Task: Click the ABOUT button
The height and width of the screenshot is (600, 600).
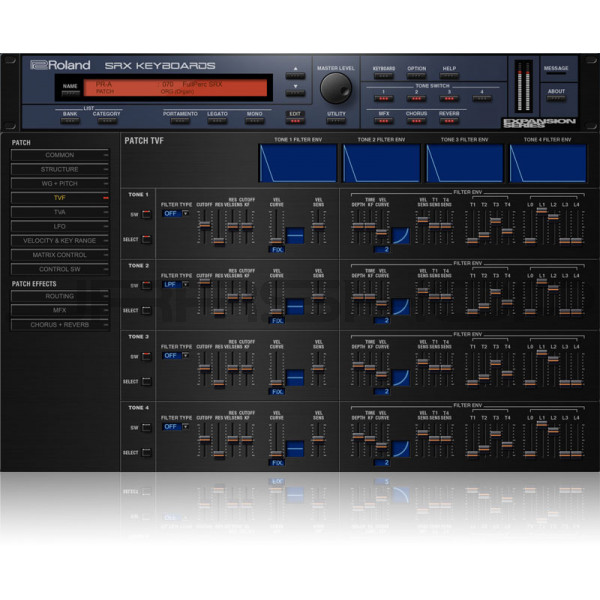Action: (556, 98)
